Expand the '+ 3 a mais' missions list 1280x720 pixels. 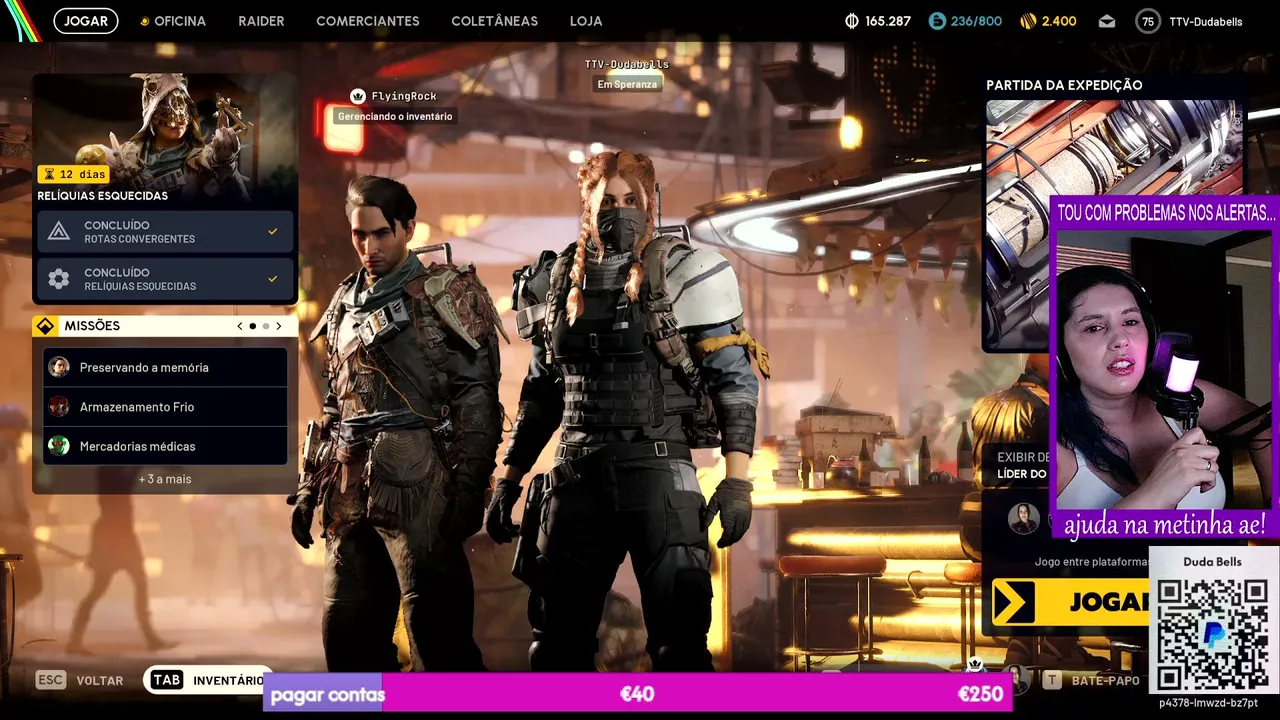point(165,479)
